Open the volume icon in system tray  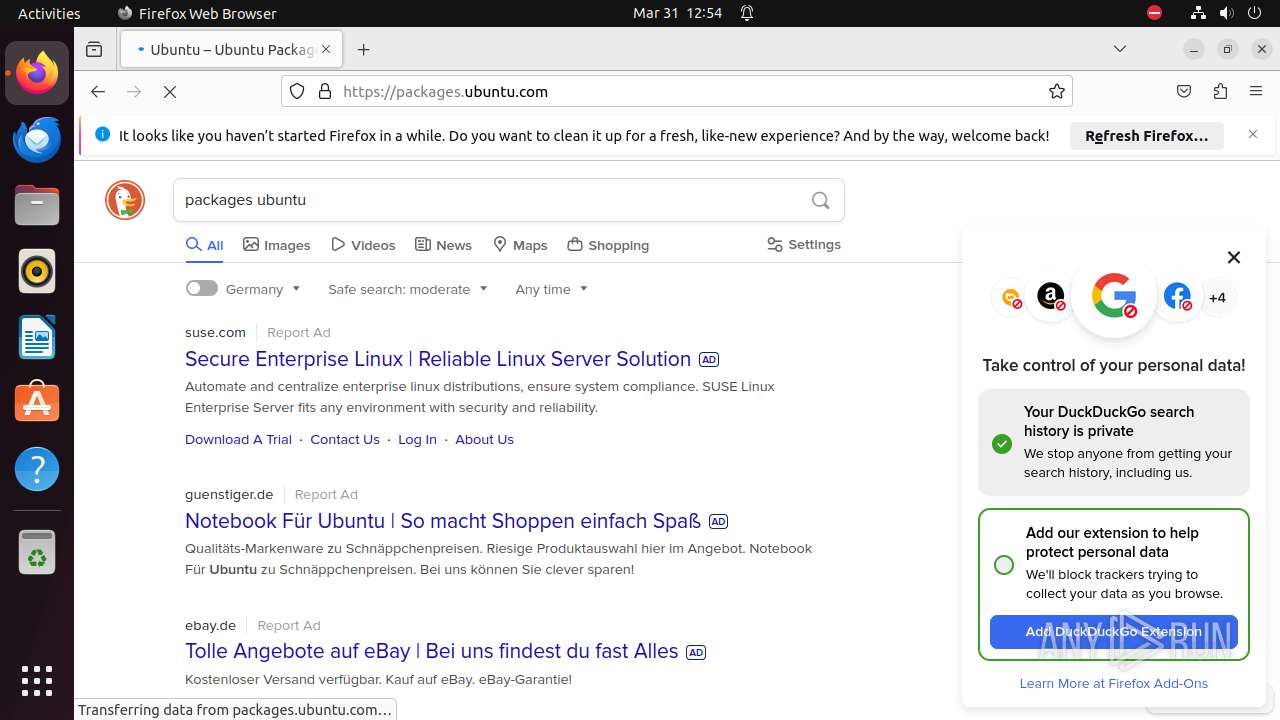click(x=1227, y=13)
